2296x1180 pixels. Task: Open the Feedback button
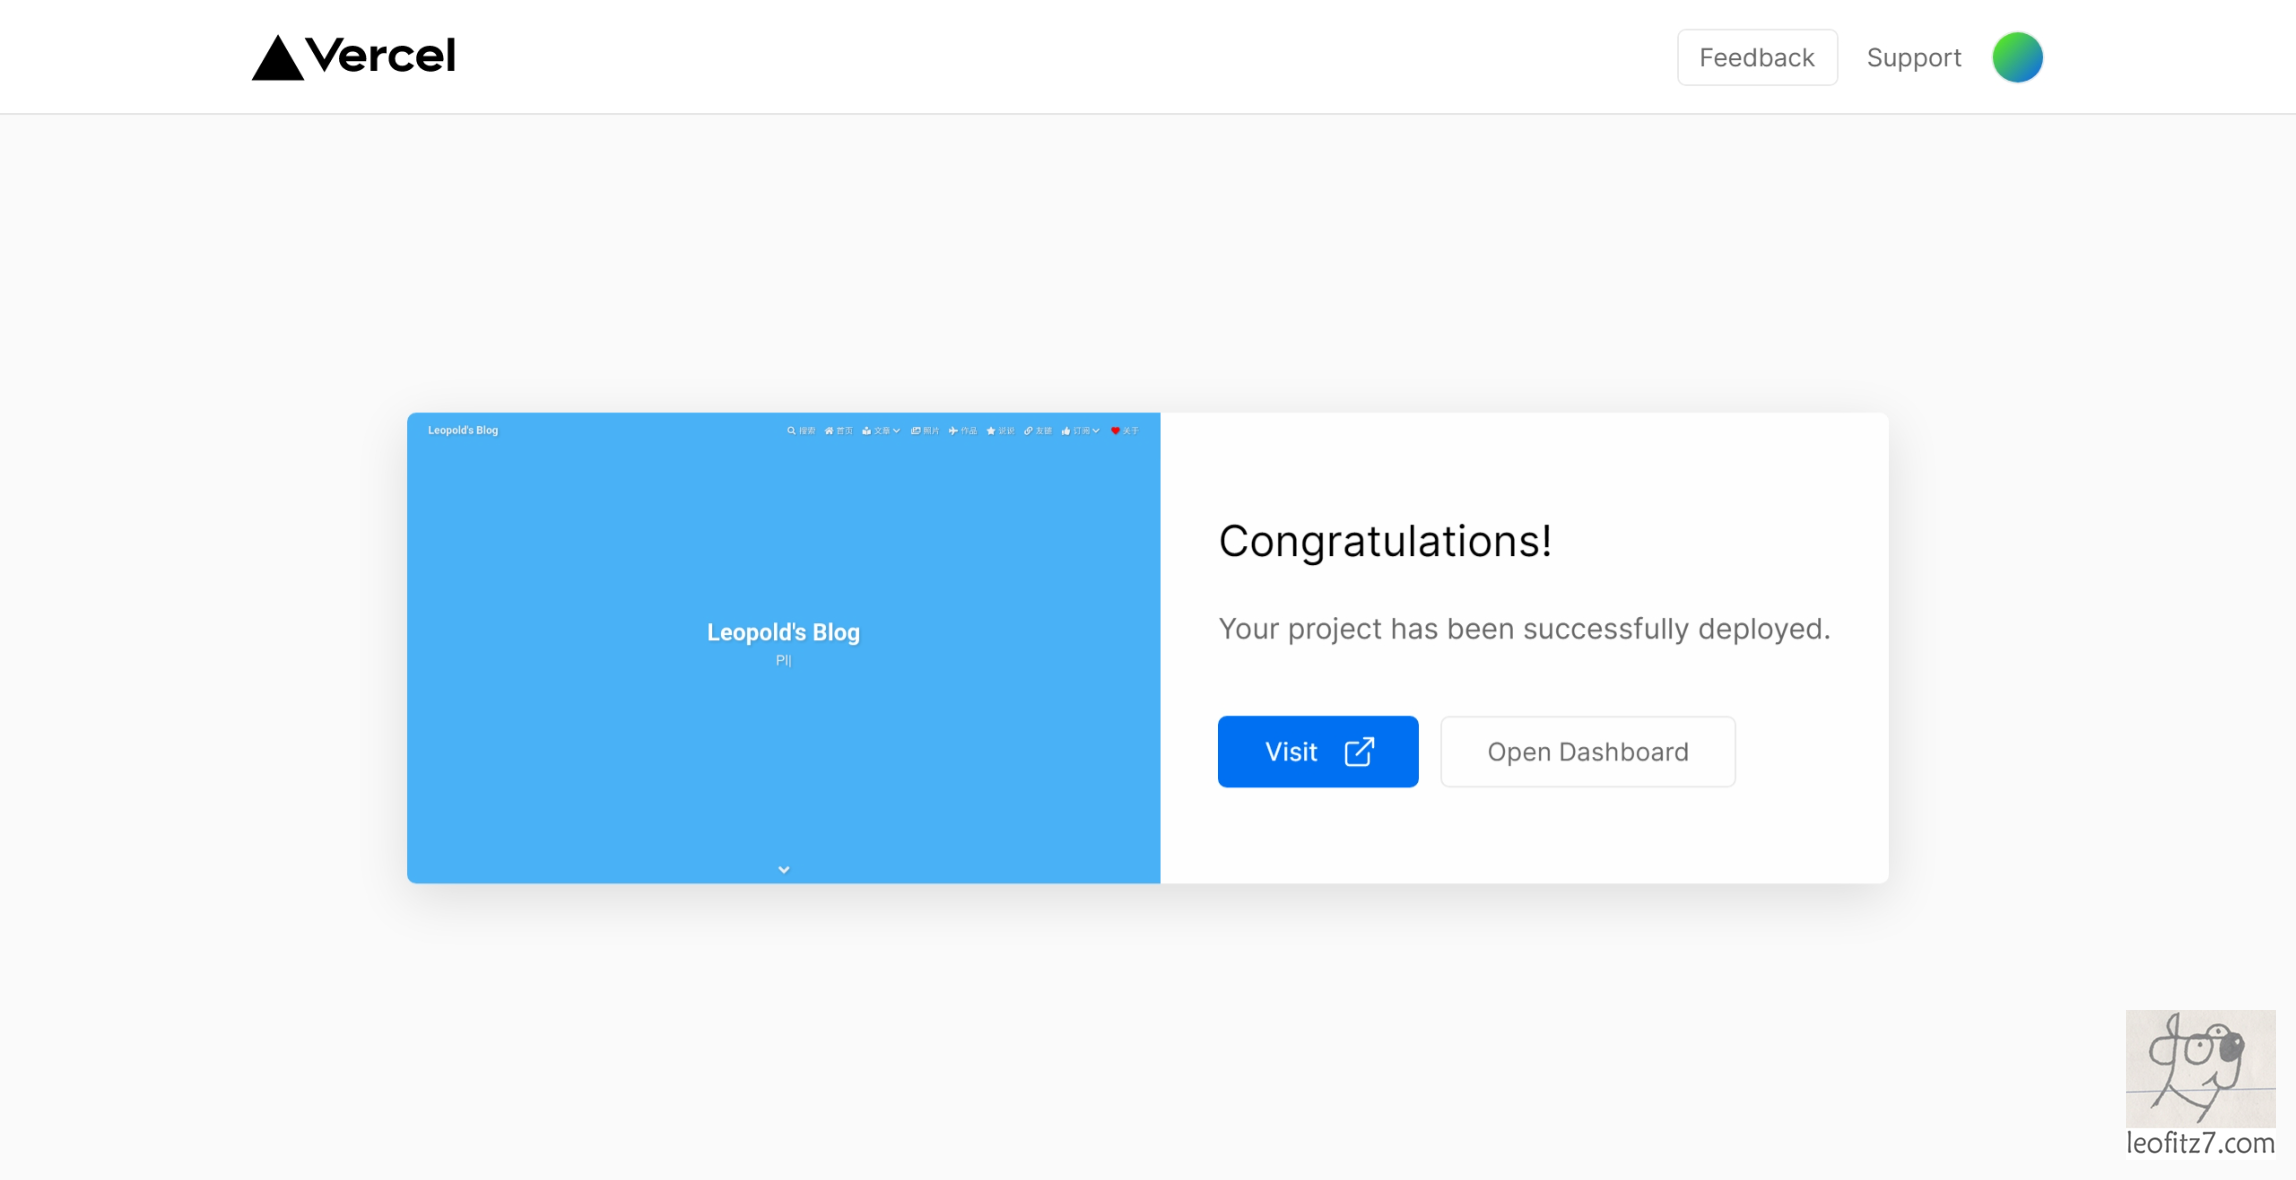coord(1756,57)
